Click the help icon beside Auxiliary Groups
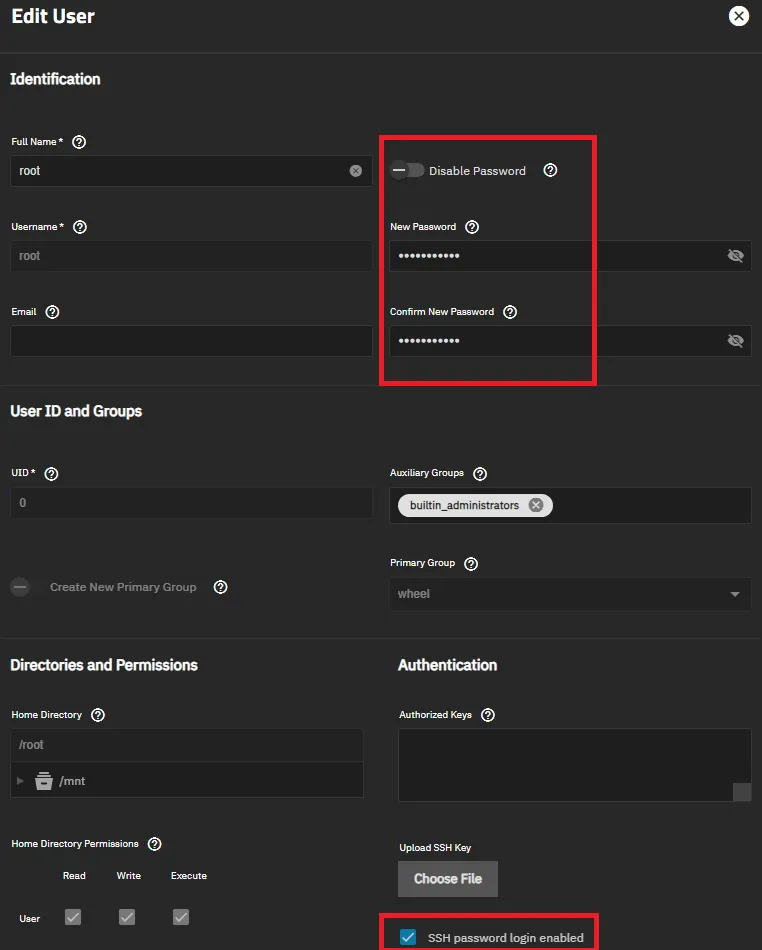 click(x=480, y=473)
